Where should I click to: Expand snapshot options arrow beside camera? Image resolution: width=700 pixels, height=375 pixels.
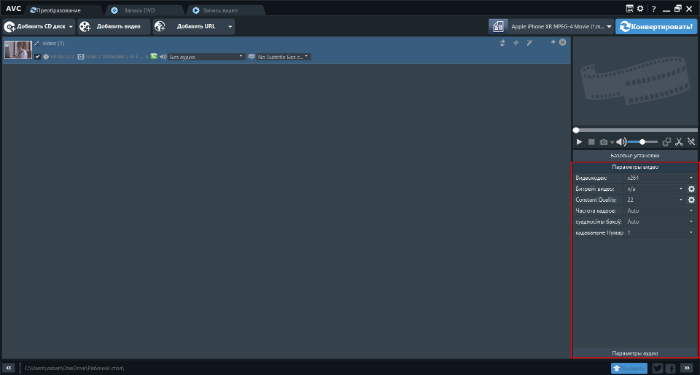[x=612, y=142]
